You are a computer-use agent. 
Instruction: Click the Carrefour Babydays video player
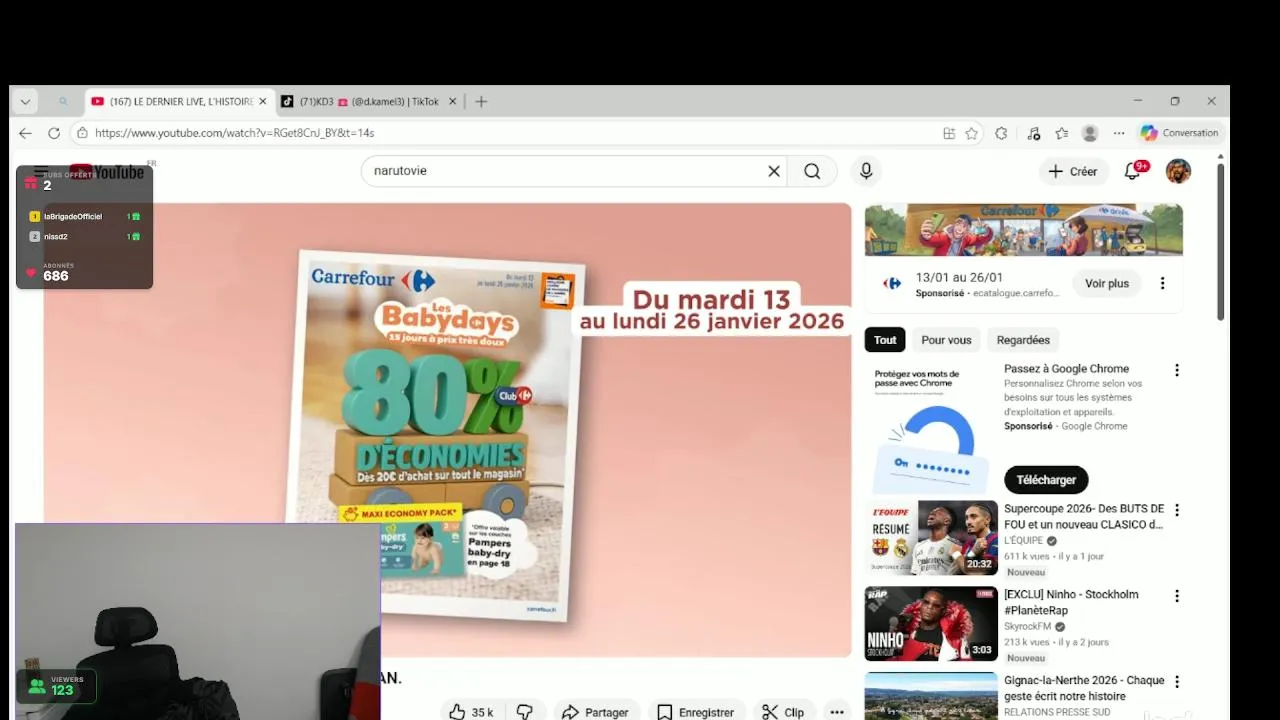pyautogui.click(x=448, y=430)
